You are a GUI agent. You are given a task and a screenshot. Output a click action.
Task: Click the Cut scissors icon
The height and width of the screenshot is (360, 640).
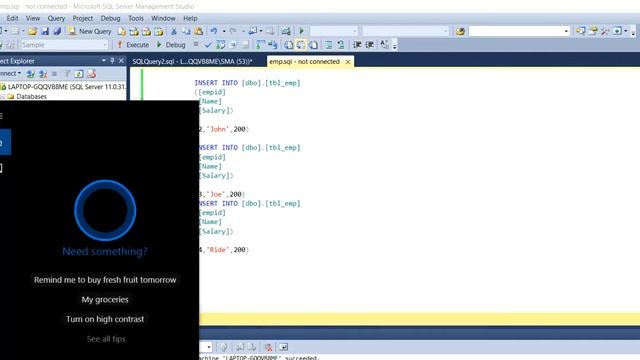pos(174,31)
